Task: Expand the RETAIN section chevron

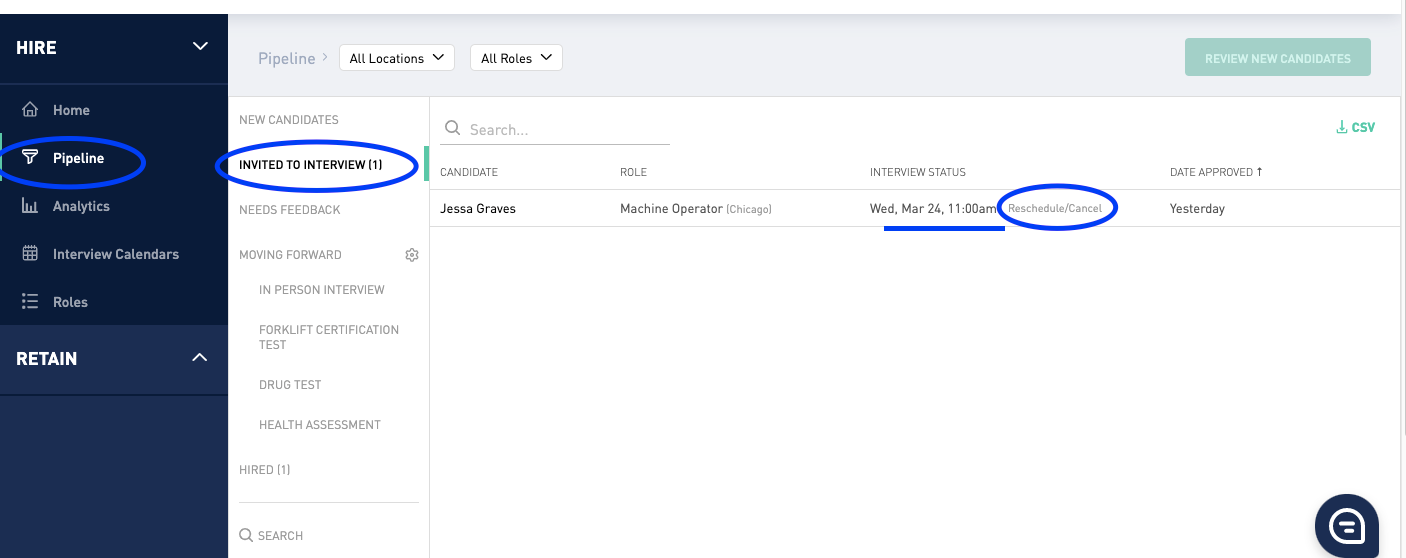Action: click(x=200, y=358)
